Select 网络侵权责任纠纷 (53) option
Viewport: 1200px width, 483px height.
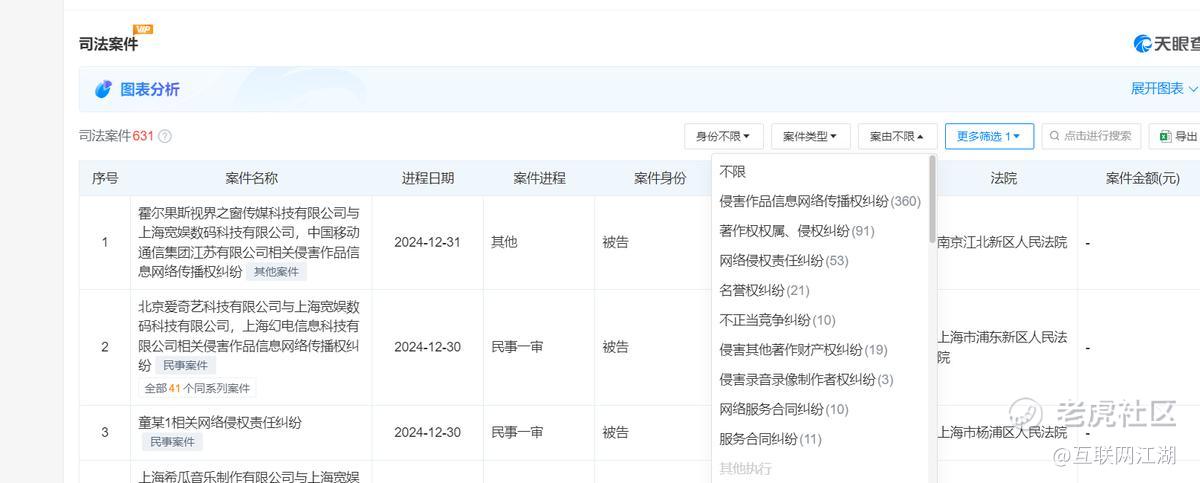(x=784, y=261)
